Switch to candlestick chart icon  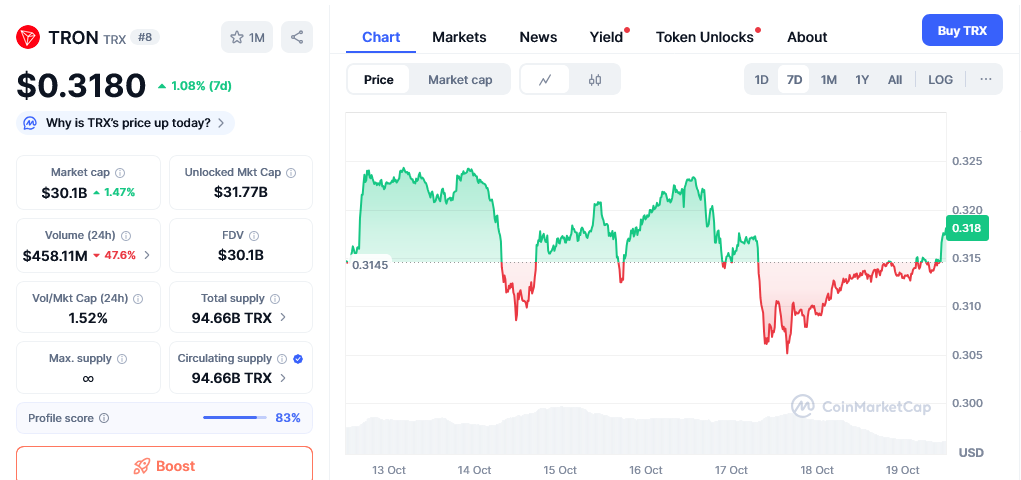[595, 80]
